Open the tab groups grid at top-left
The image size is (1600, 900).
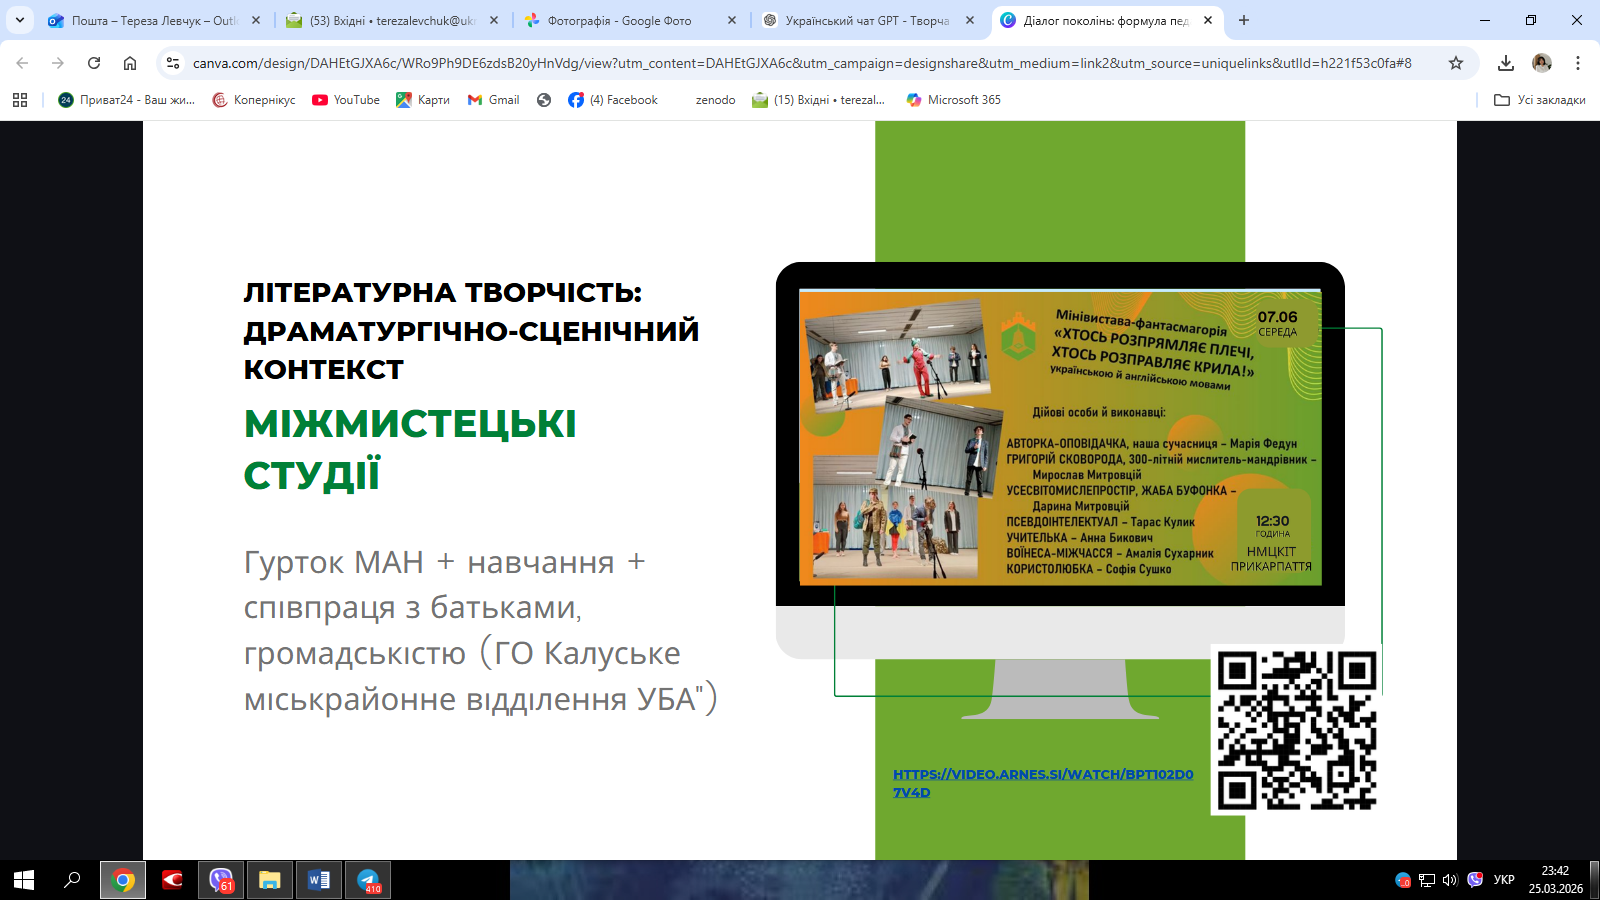[x=20, y=100]
